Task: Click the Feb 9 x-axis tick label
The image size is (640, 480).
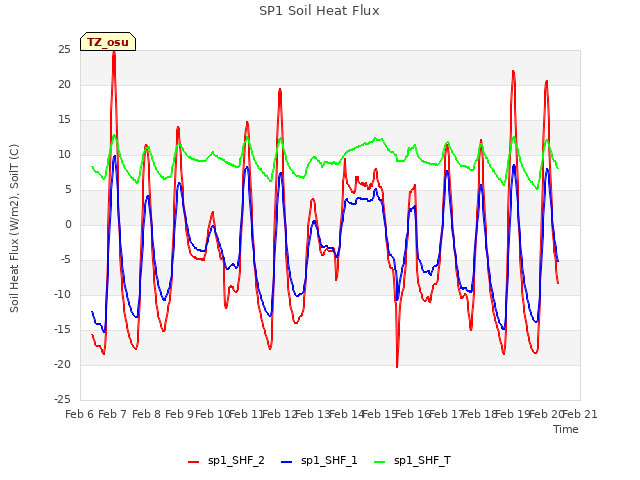Action: (180, 414)
